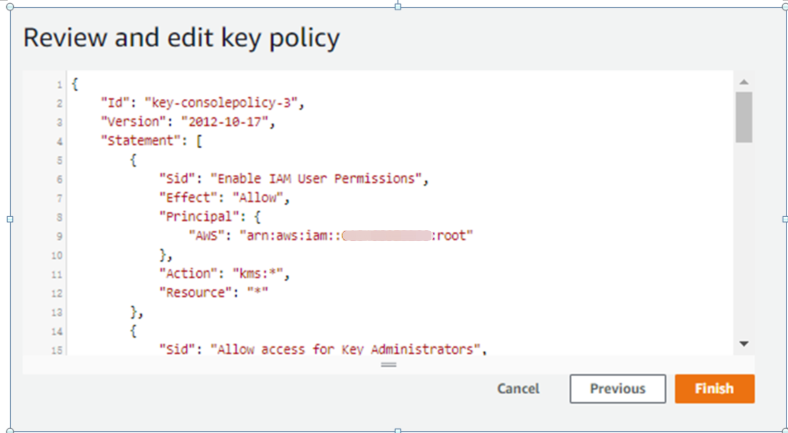Click the left middle selection handle
The width and height of the screenshot is (788, 433).
pyautogui.click(x=10, y=219)
